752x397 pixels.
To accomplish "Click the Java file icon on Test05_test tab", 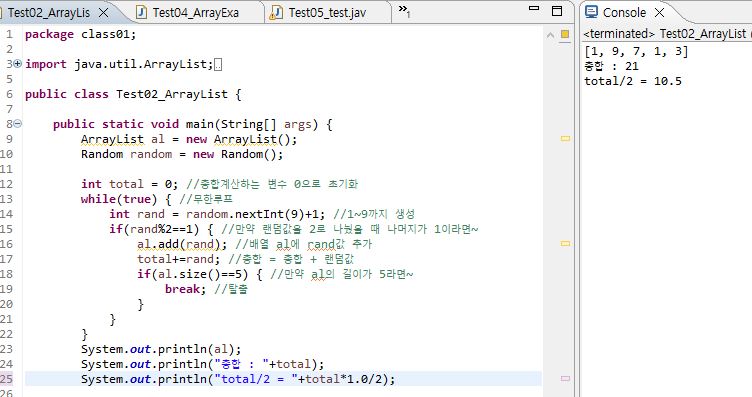I will pyautogui.click(x=276, y=12).
